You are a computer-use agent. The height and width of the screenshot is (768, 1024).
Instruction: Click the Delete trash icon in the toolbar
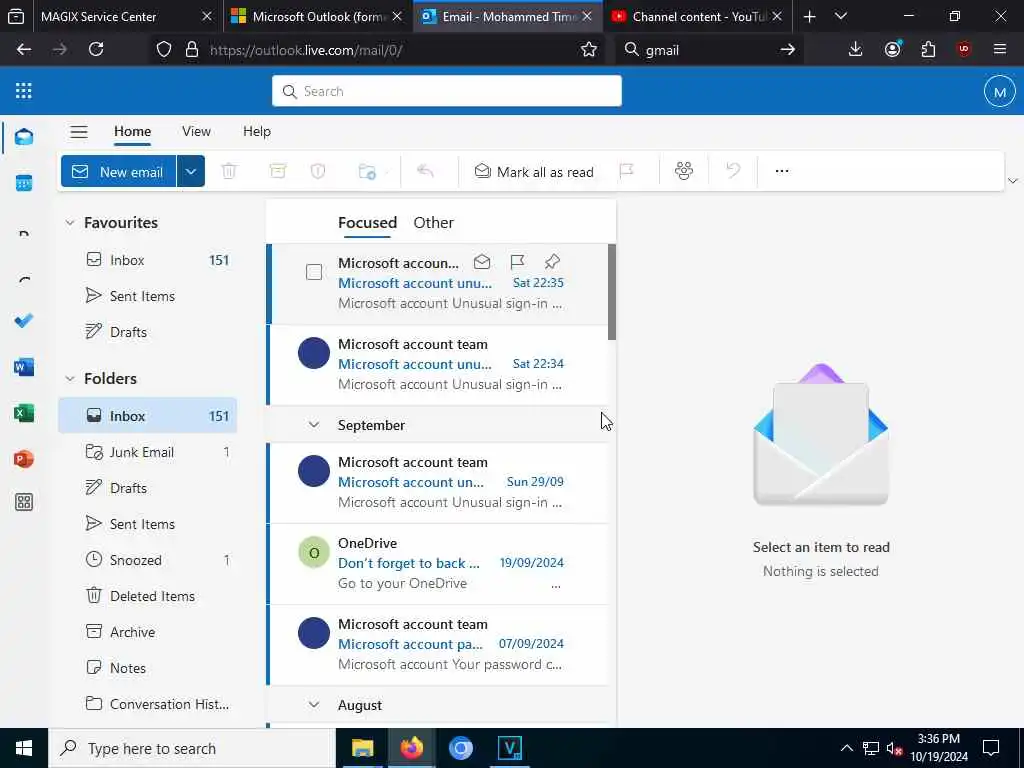pos(229,172)
